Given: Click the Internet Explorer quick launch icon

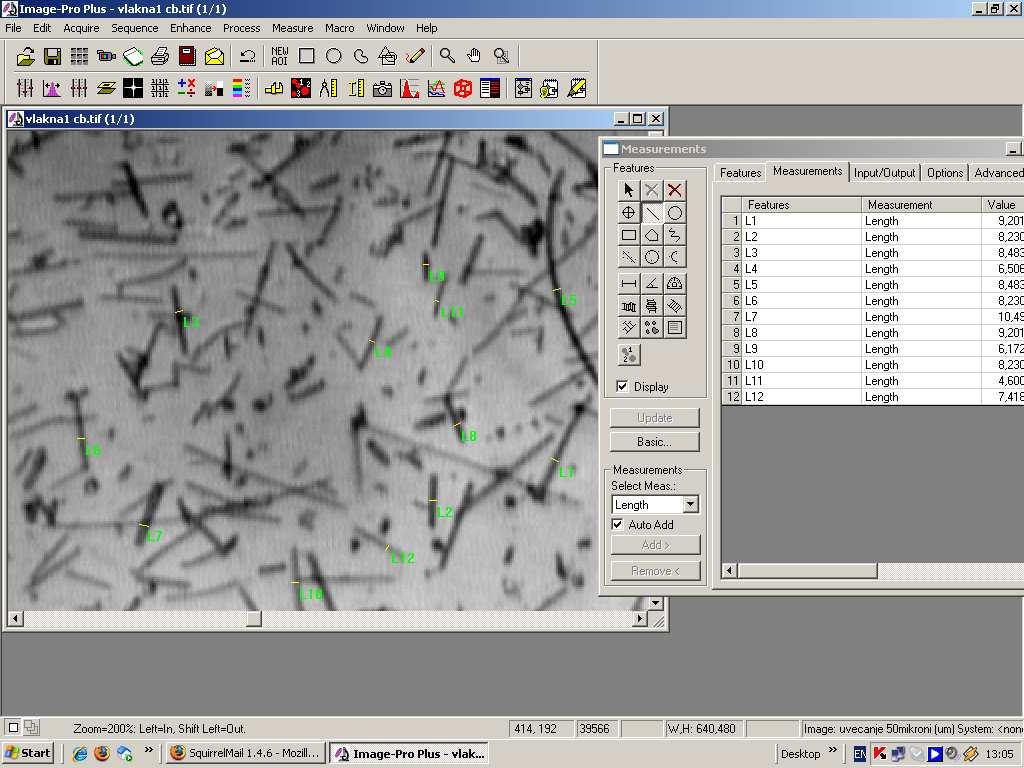Looking at the screenshot, I should tap(80, 753).
